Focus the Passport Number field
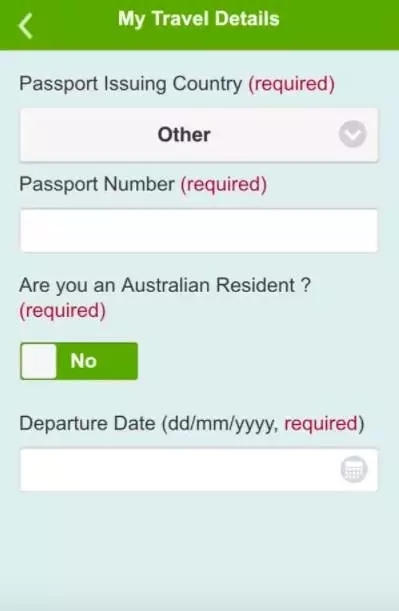 [199, 231]
